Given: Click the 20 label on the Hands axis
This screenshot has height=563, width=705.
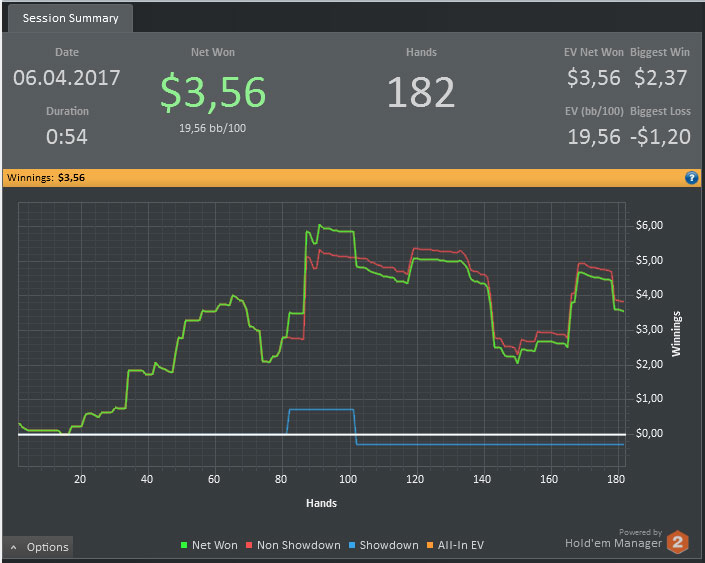Looking at the screenshot, I should tap(80, 479).
